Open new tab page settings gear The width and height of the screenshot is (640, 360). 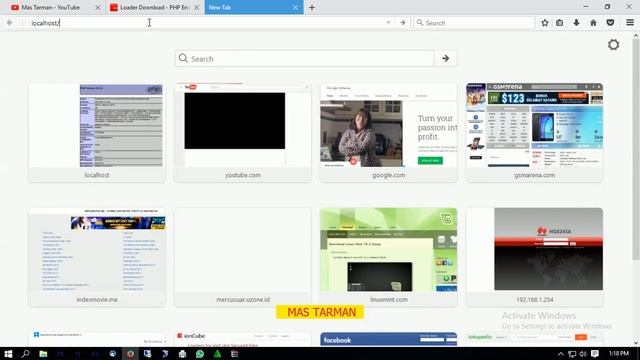(613, 44)
